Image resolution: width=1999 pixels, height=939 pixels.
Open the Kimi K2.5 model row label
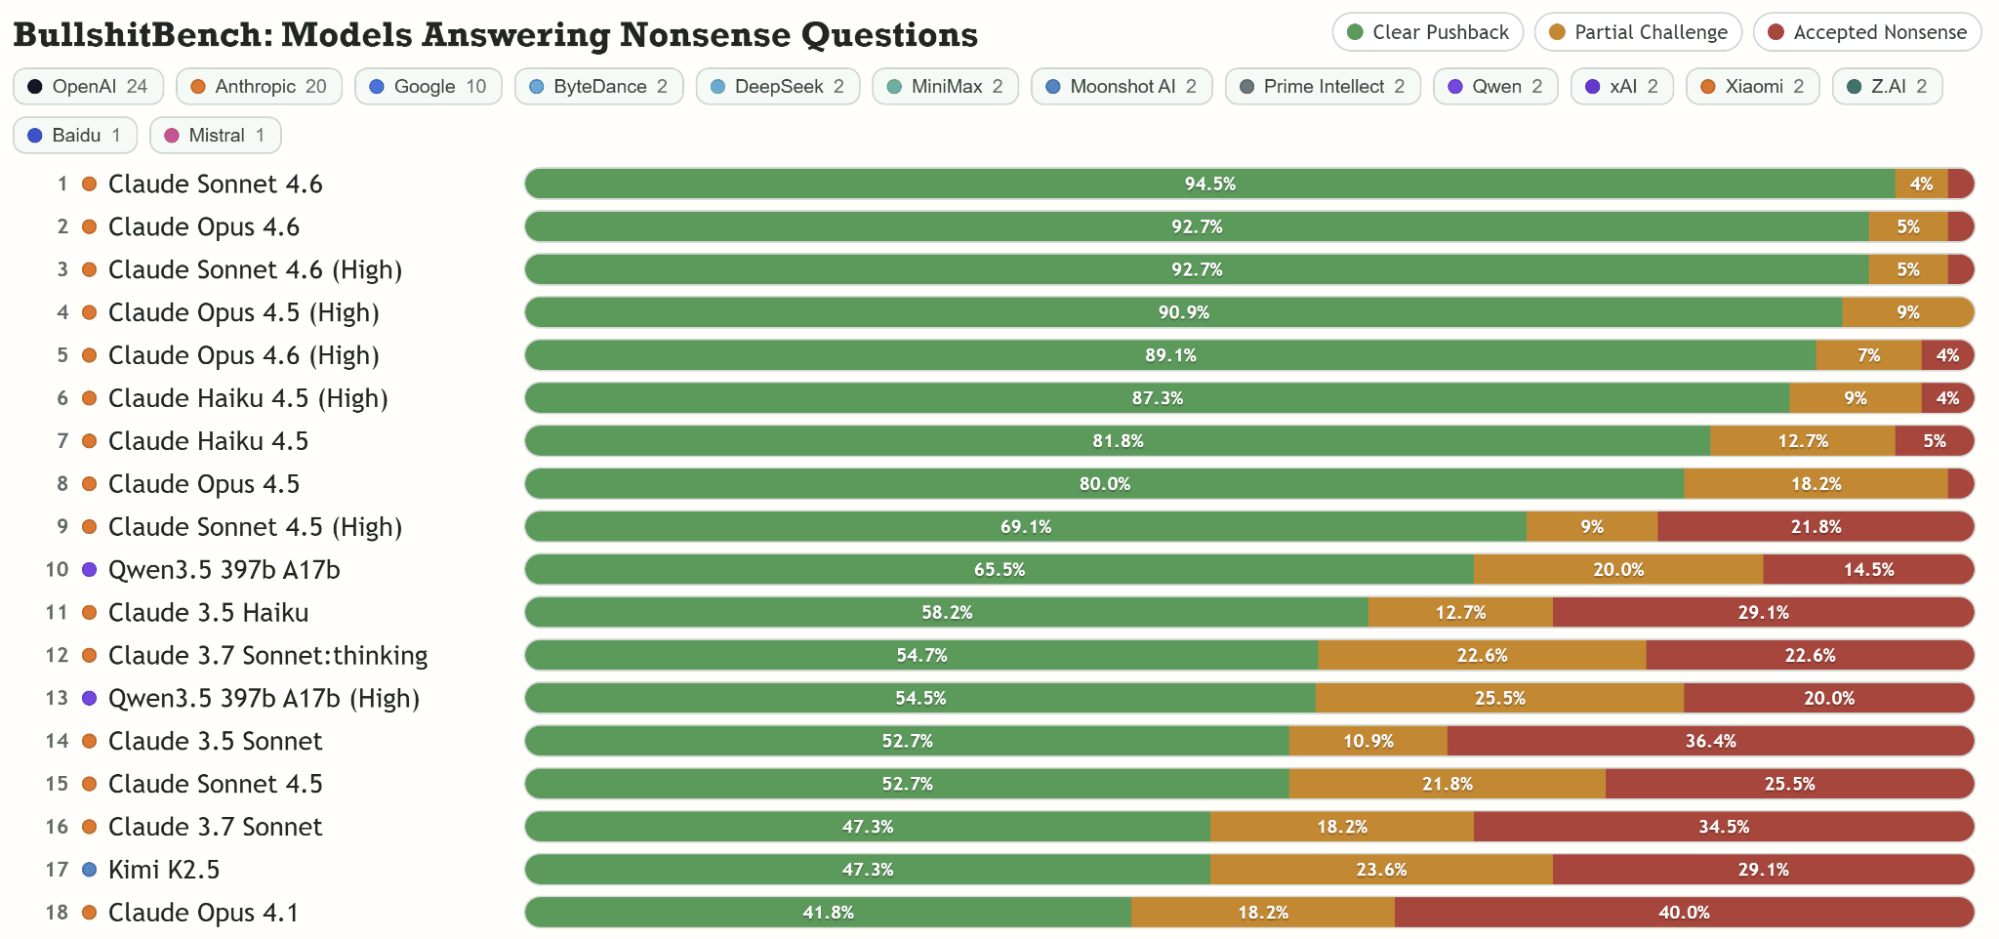[164, 870]
